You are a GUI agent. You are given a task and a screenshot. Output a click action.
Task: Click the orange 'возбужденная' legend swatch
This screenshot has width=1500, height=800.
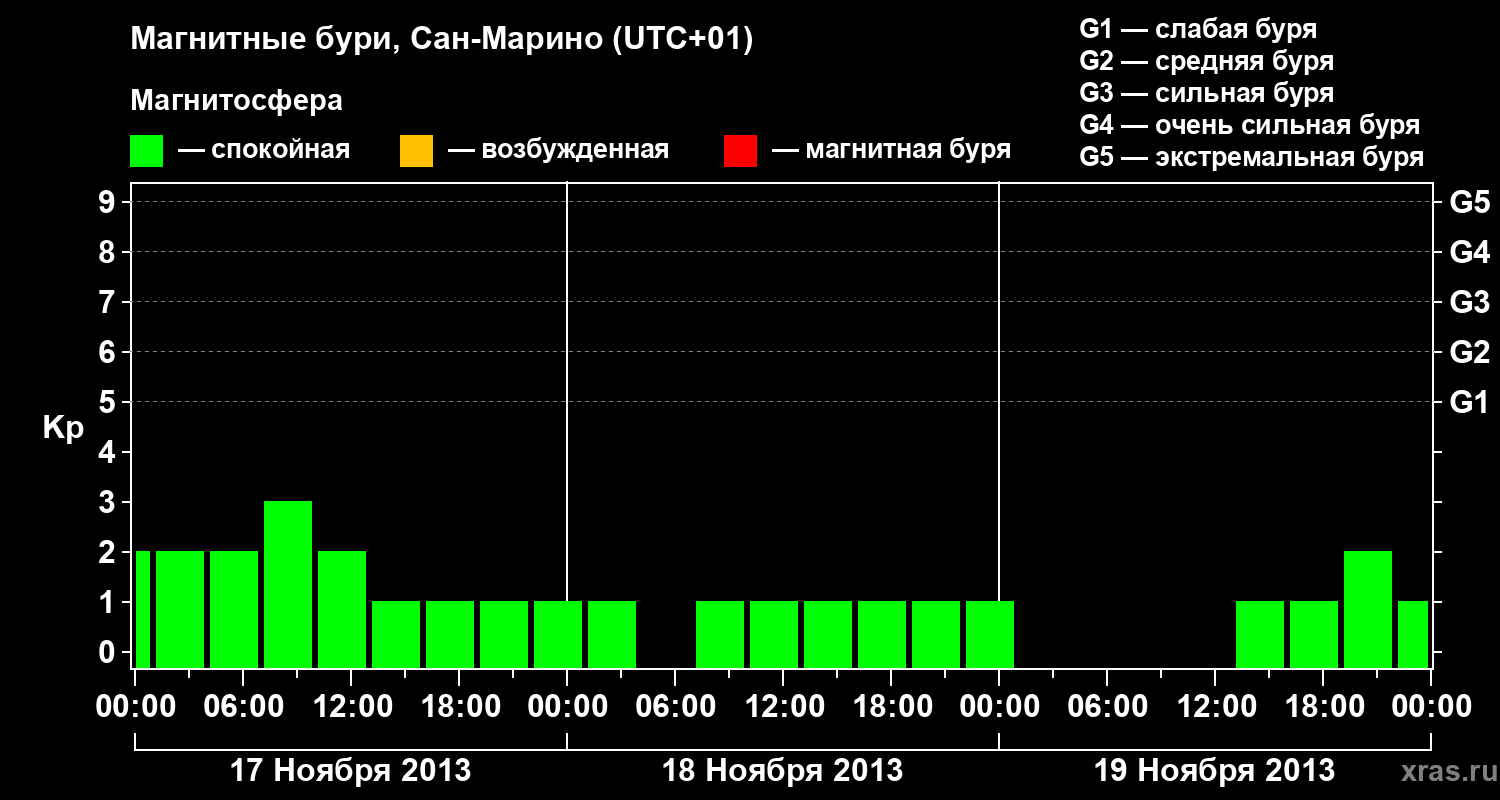click(x=416, y=151)
